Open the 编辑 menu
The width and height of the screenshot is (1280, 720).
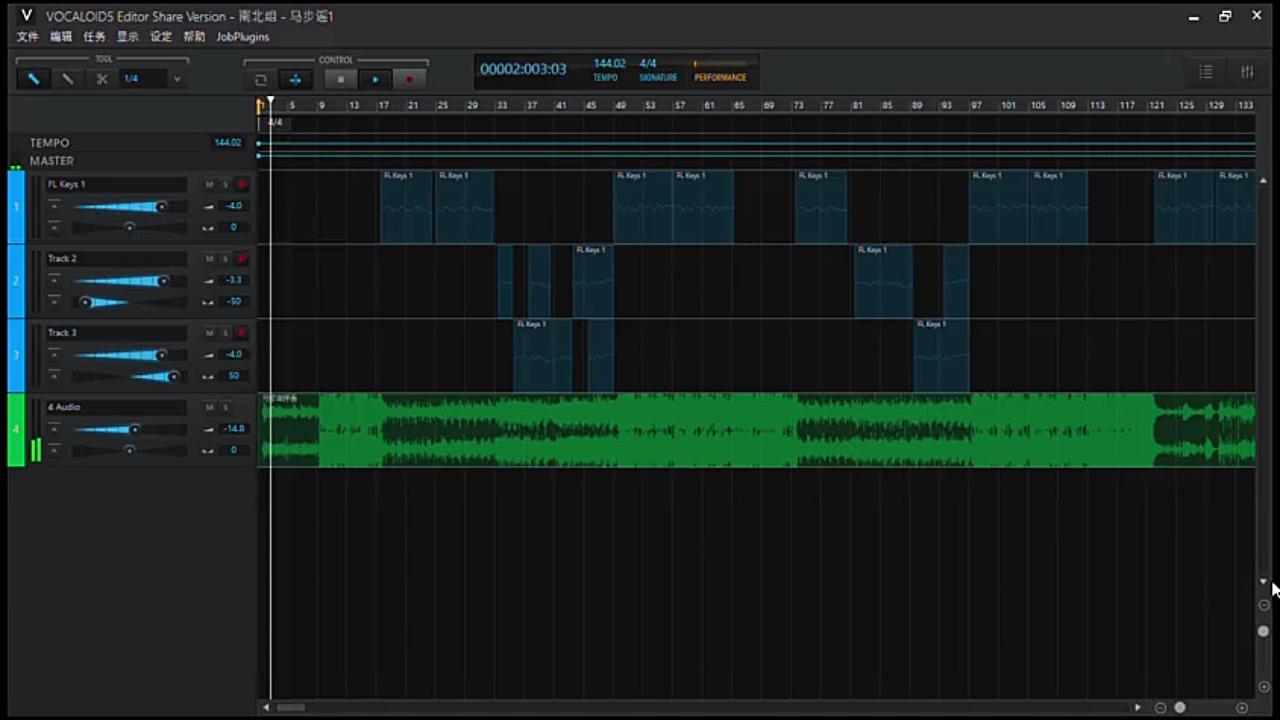61,37
